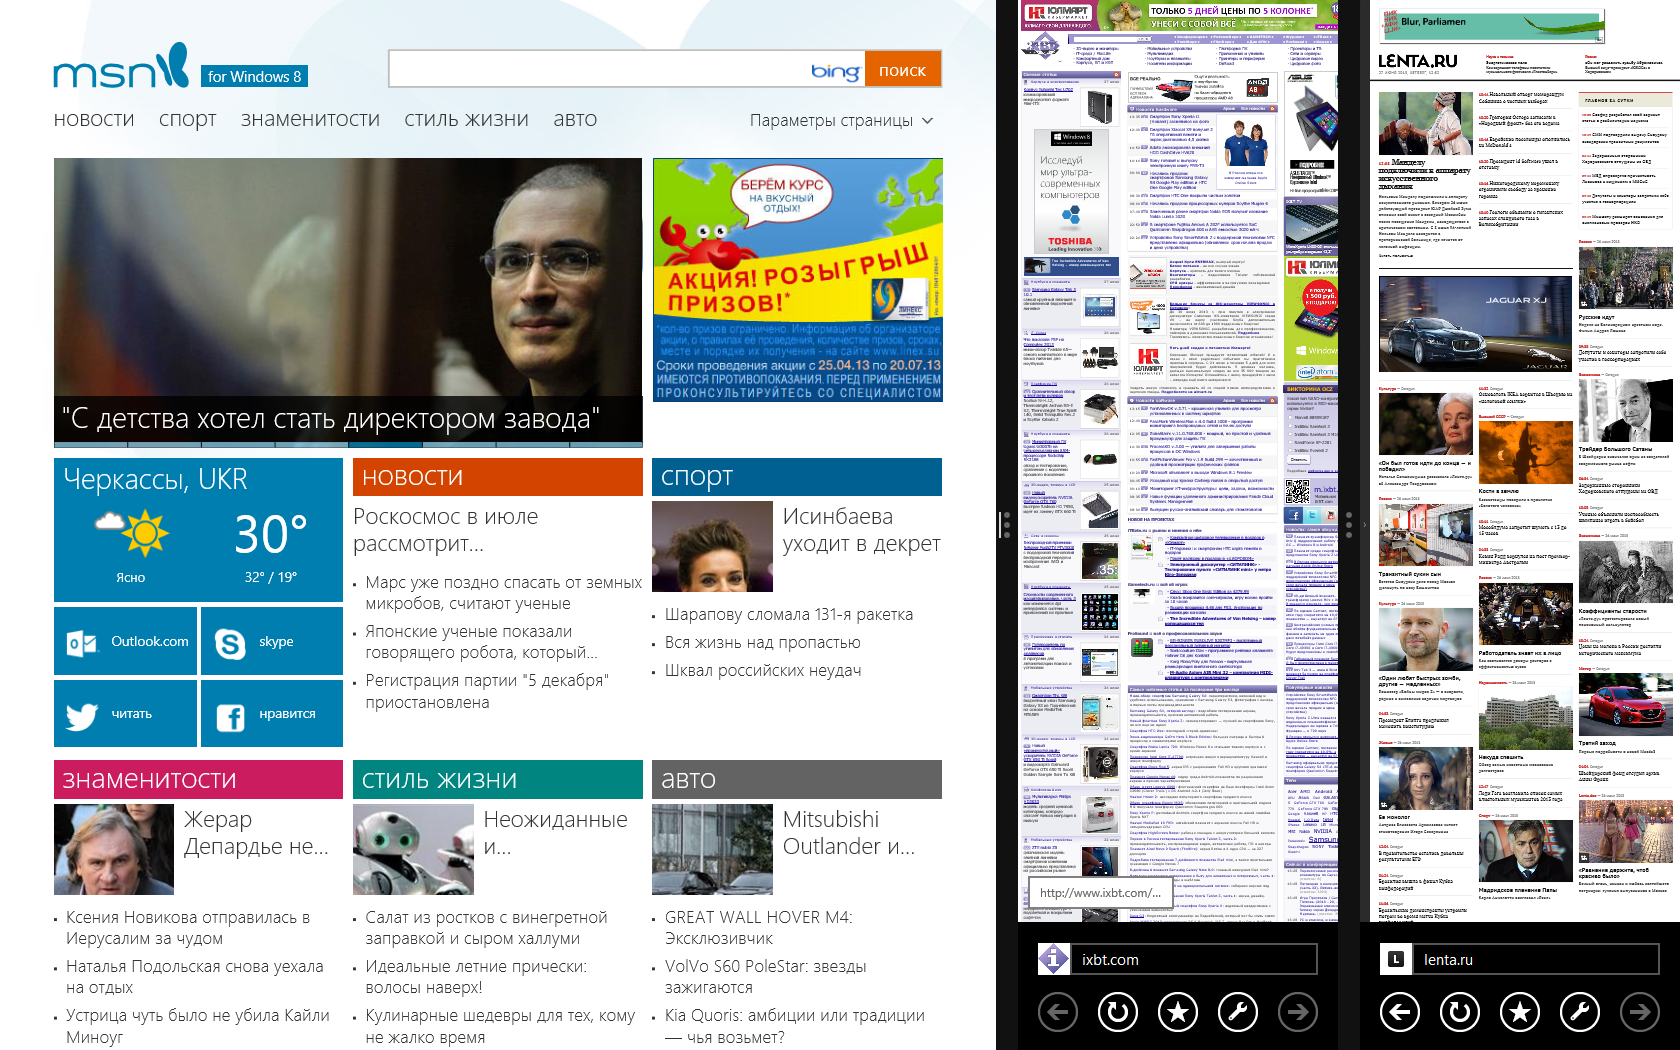This screenshot has height=1050, width=1680.
Task: Click the '30°' temperature reading
Action: (x=270, y=534)
